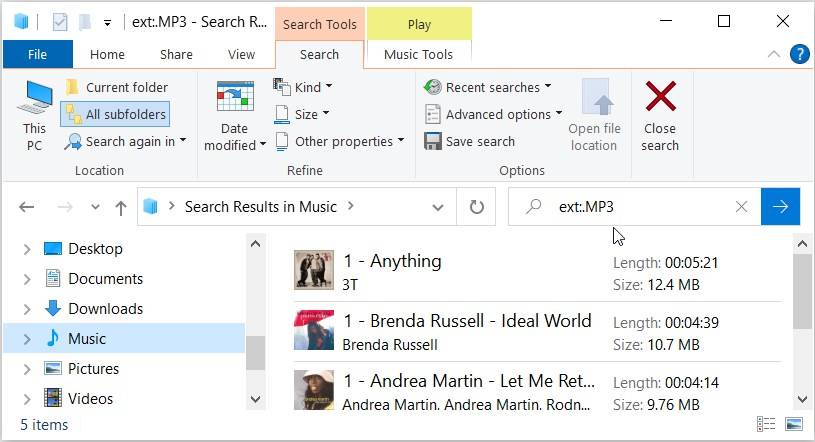815x442 pixels.
Task: Click the Open file location button
Action: click(594, 115)
